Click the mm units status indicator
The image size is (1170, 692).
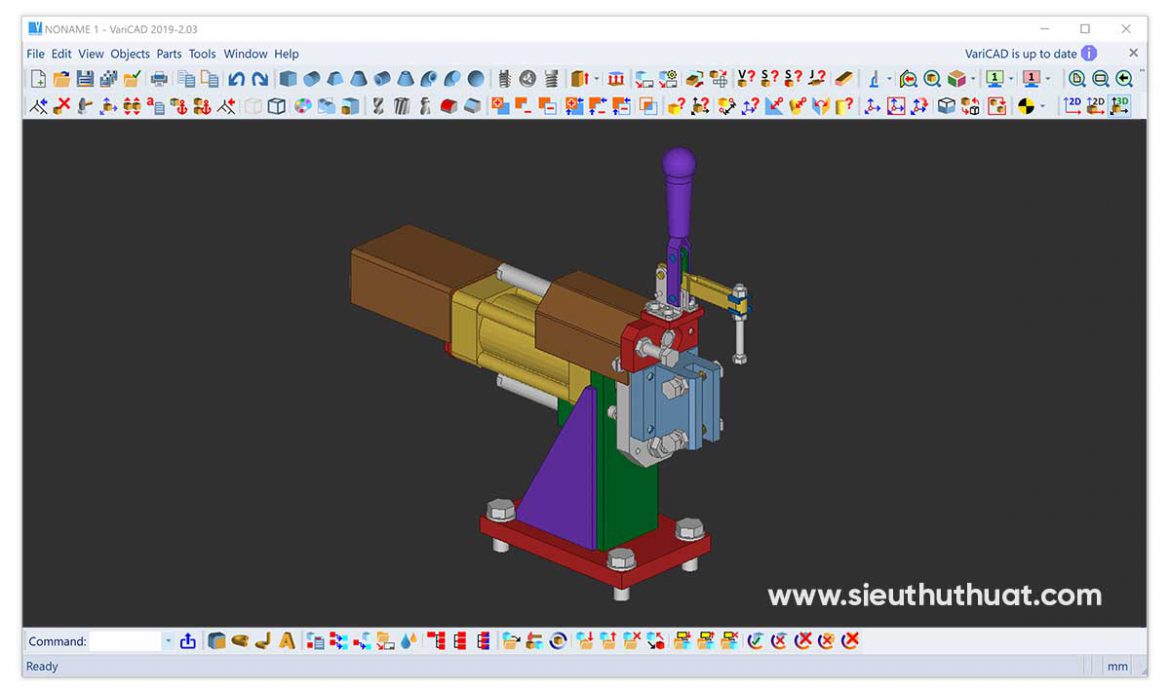(x=1117, y=666)
